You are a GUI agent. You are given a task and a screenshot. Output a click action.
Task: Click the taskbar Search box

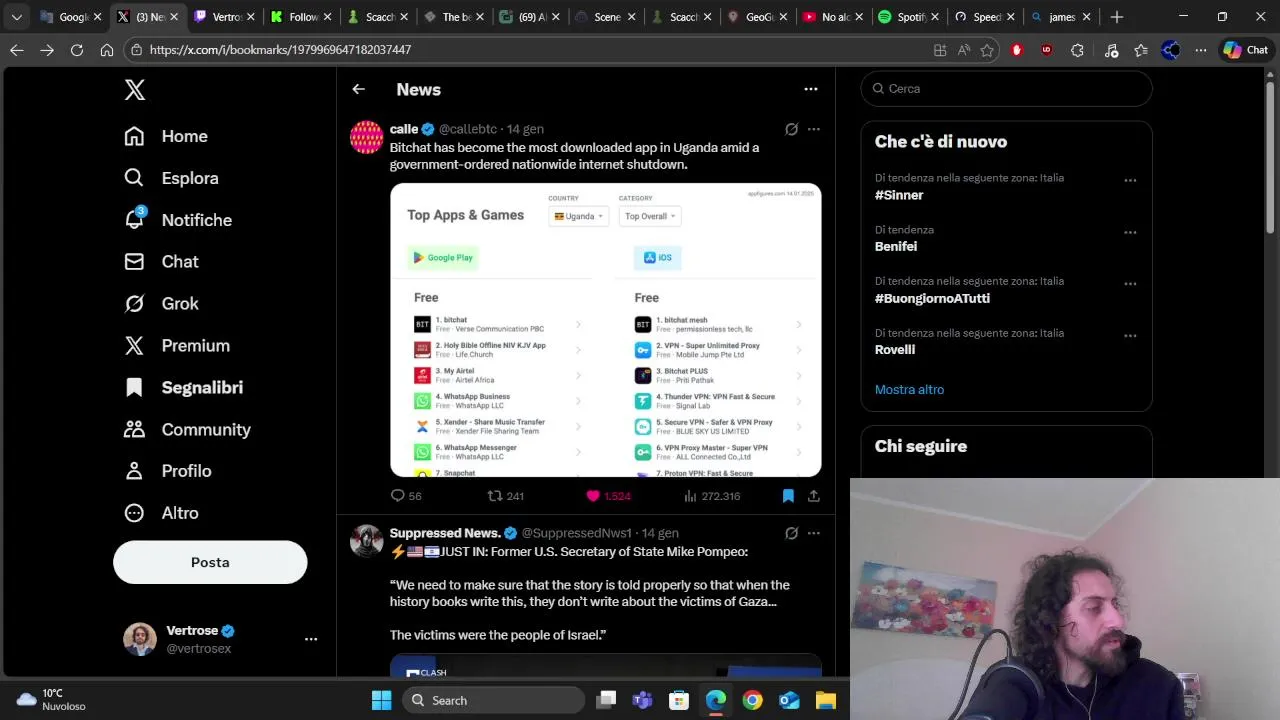494,700
